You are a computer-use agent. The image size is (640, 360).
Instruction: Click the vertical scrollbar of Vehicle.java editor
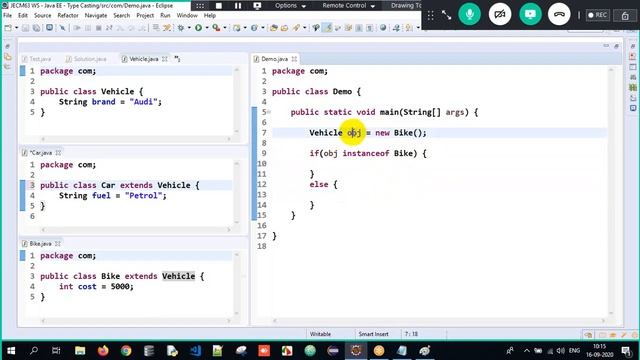tap(237, 100)
